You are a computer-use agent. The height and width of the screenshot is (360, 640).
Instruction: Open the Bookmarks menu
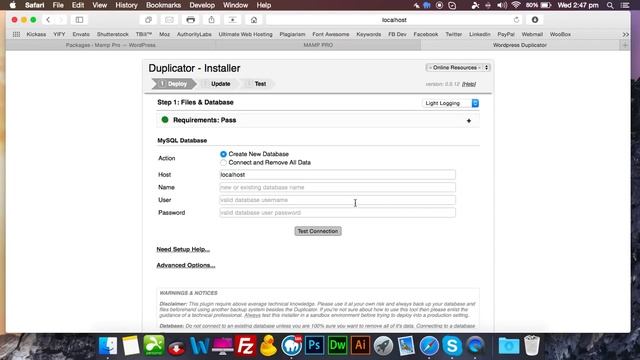click(x=163, y=5)
